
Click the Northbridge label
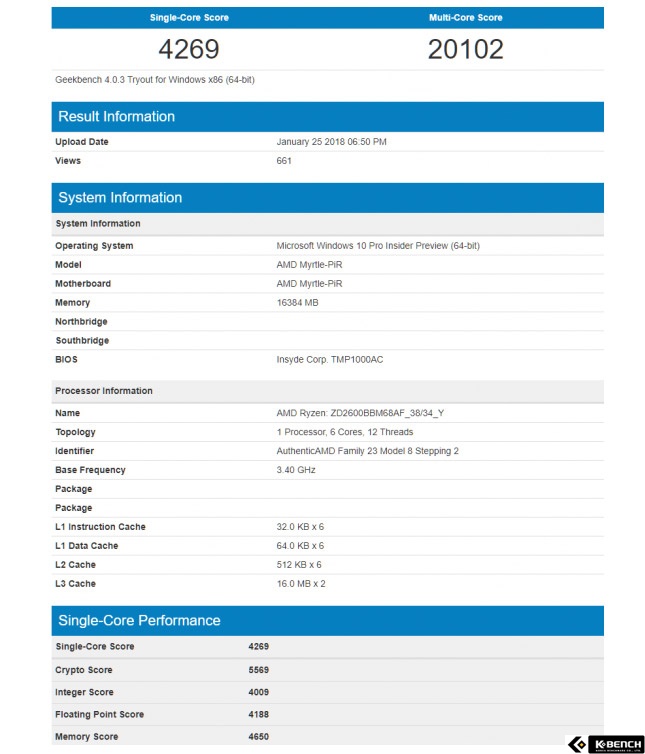81,322
